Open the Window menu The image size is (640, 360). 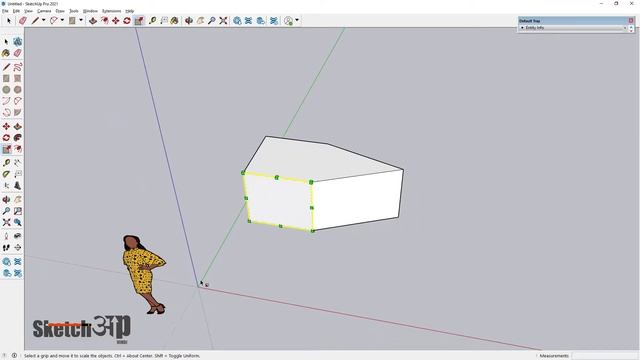coord(90,11)
